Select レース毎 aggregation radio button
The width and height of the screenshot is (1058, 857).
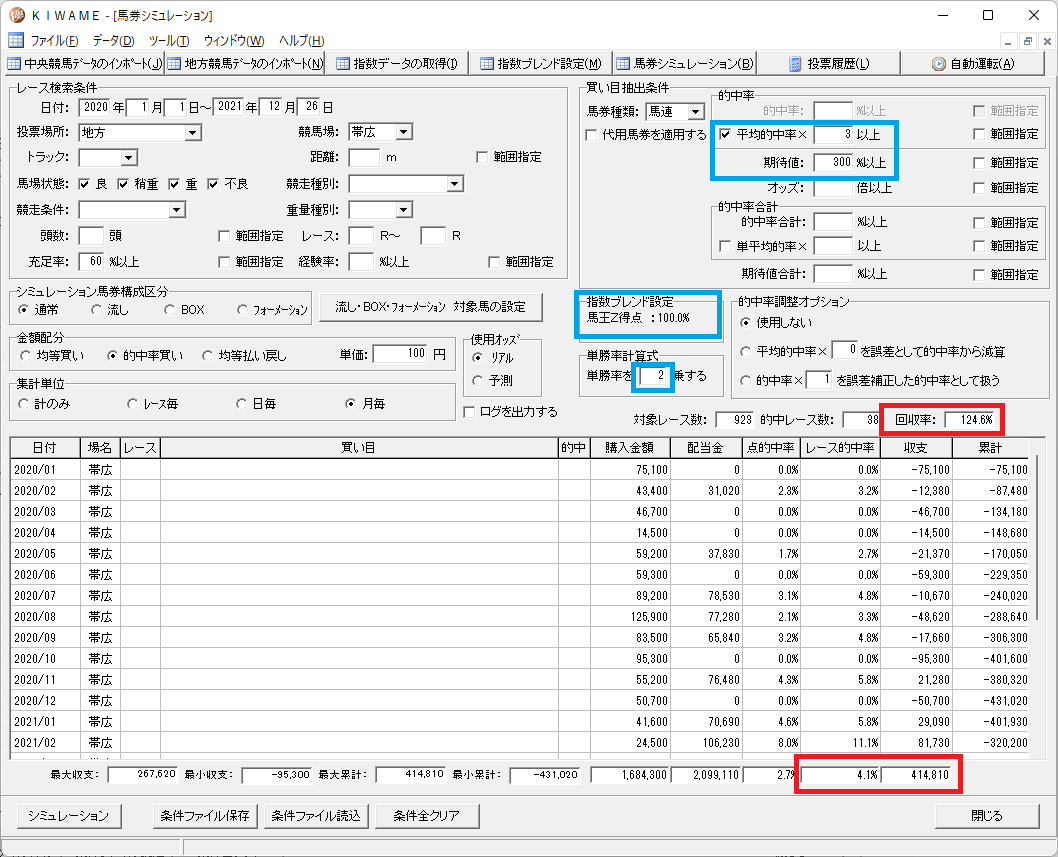coord(132,404)
